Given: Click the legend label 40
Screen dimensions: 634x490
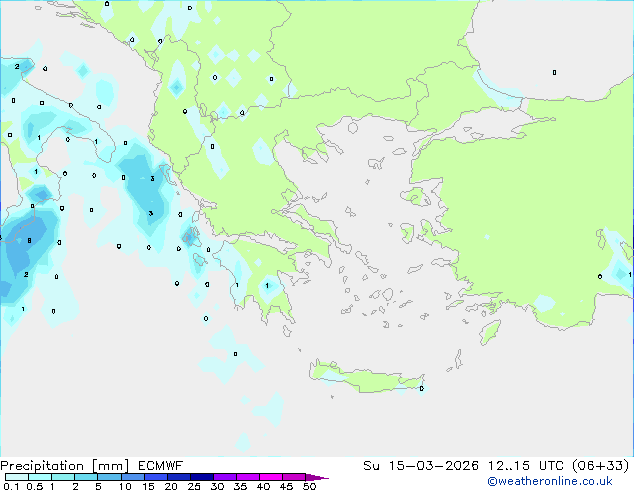Looking at the screenshot, I should pos(263,486).
